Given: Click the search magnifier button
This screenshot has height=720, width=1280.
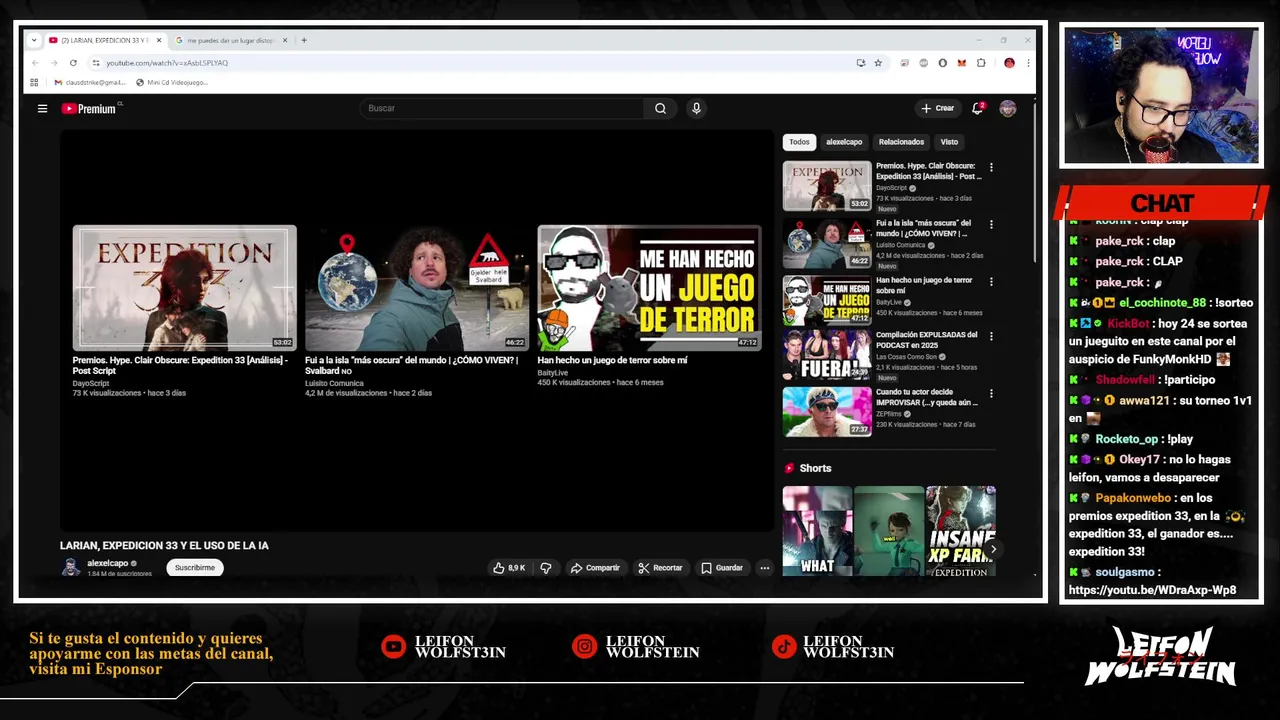Looking at the screenshot, I should 660,108.
